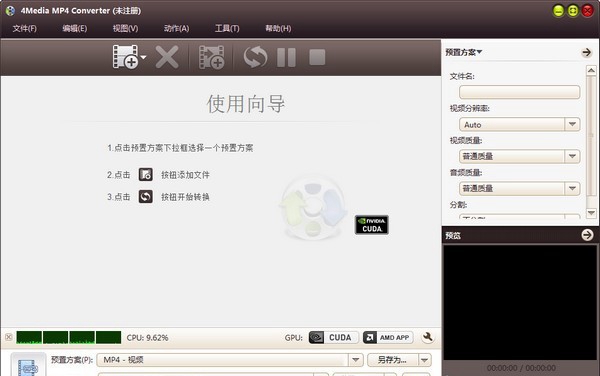Image resolution: width=600 pixels, height=376 pixels.
Task: Click the stop conversion square icon
Action: tap(317, 57)
